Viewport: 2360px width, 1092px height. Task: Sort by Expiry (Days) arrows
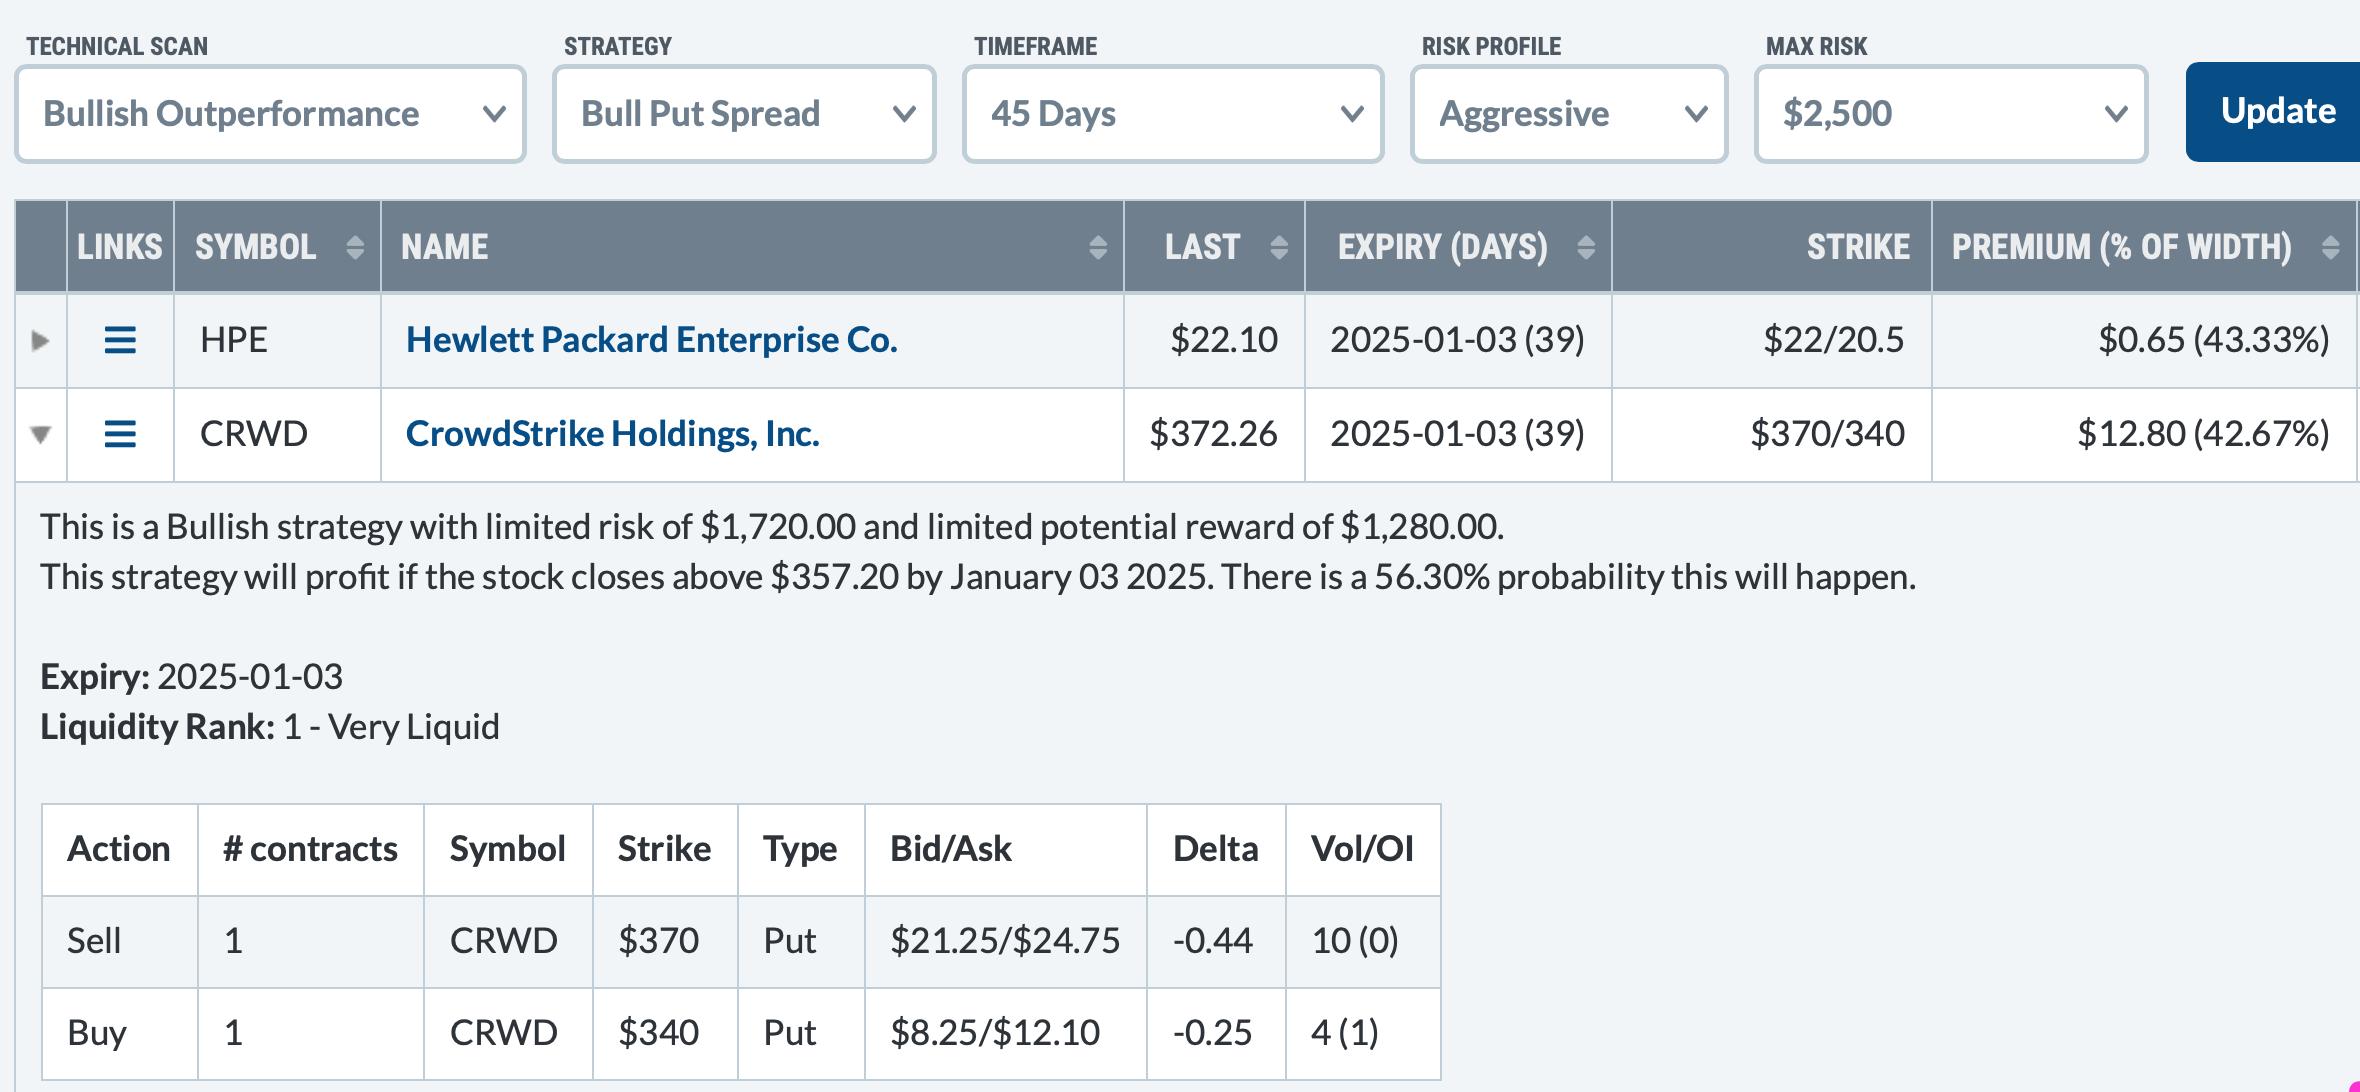pyautogui.click(x=1585, y=247)
